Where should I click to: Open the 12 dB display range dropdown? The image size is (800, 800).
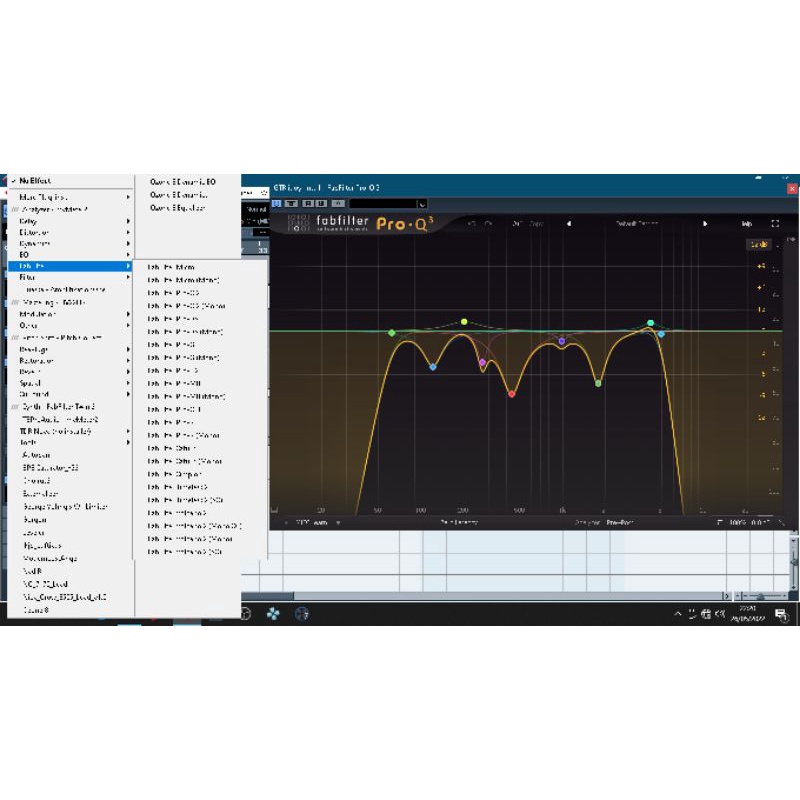757,244
